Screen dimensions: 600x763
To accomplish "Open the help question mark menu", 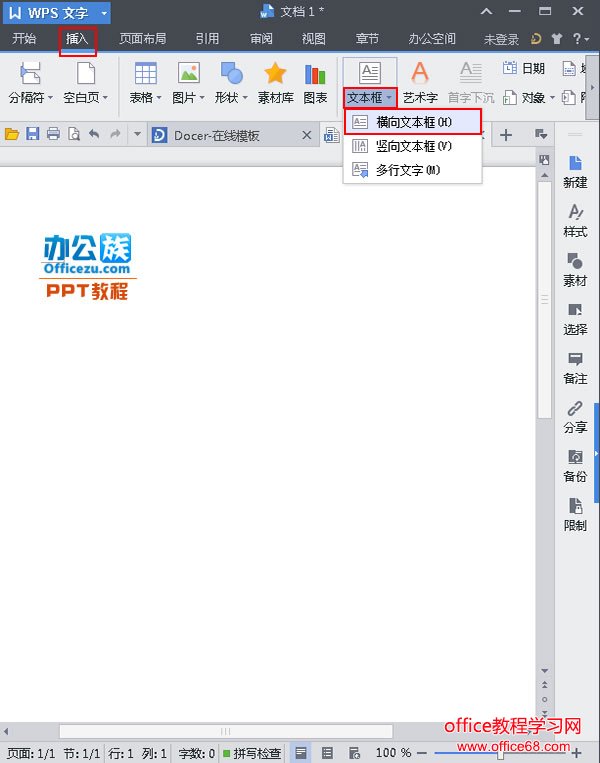I will [580, 38].
